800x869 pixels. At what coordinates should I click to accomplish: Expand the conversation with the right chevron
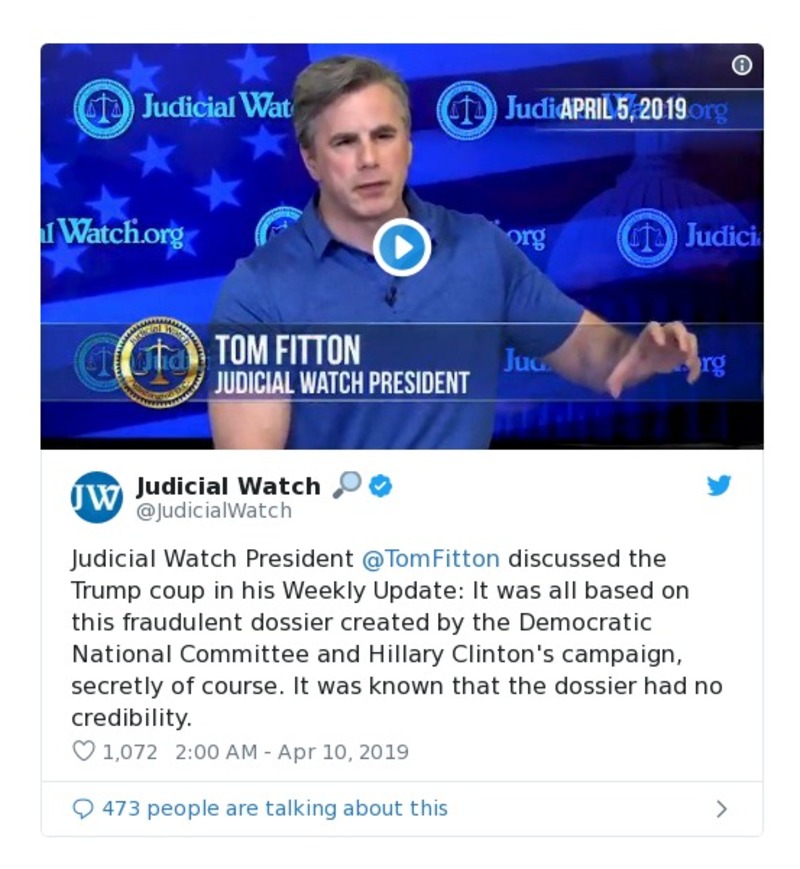click(722, 809)
